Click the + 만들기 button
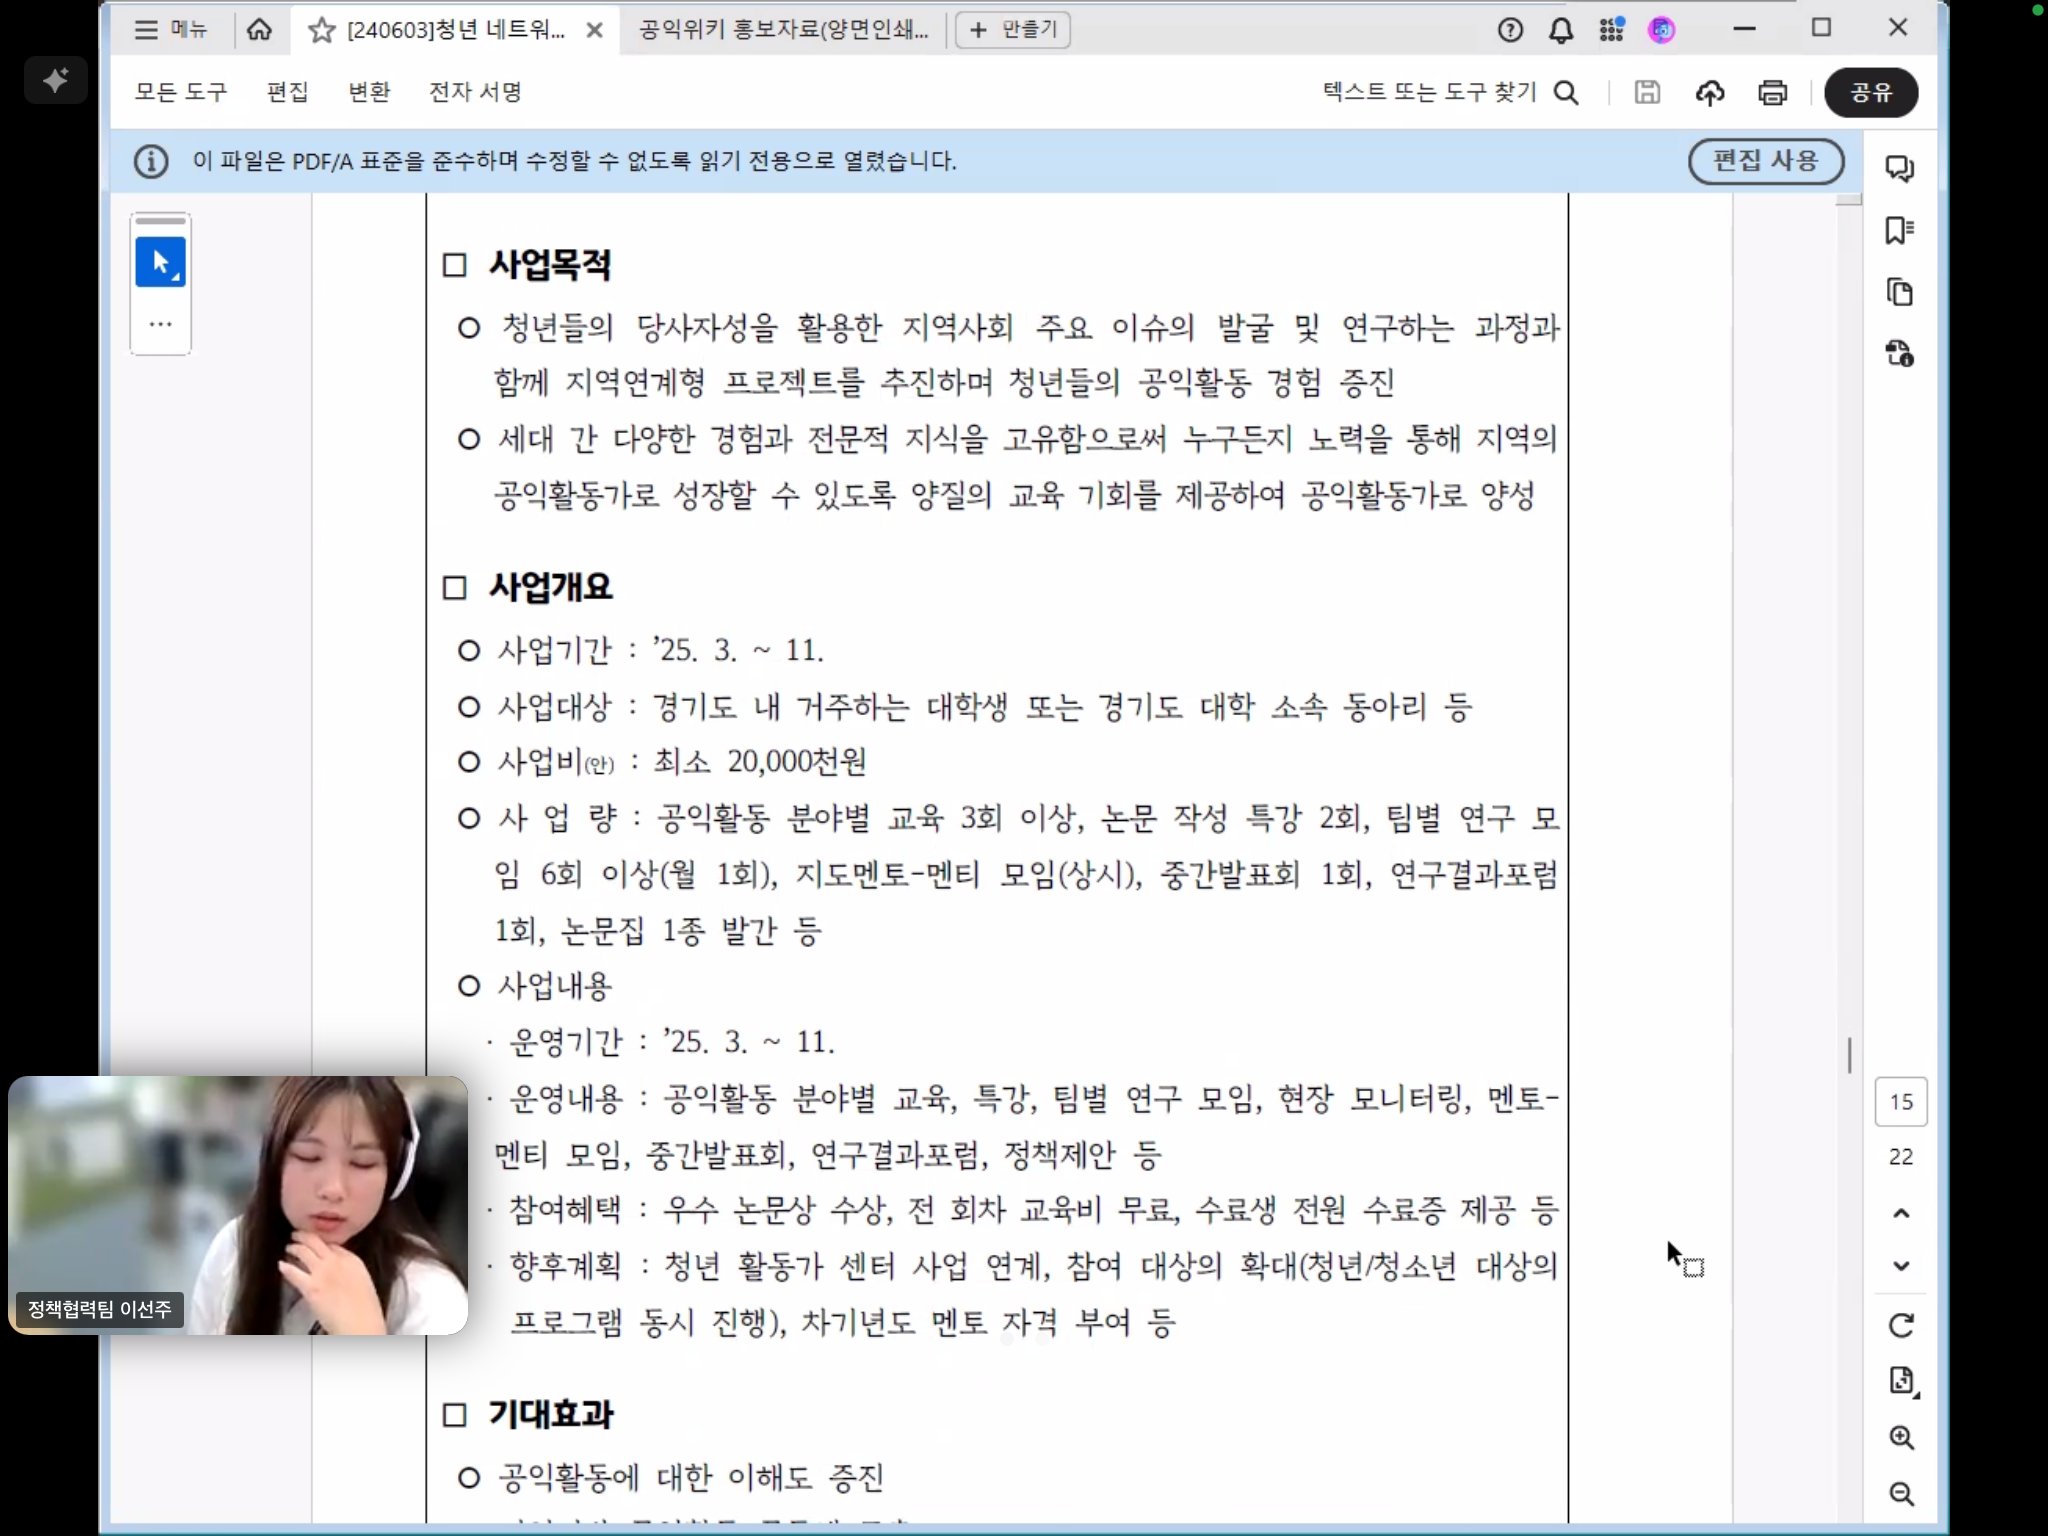 coord(1013,30)
